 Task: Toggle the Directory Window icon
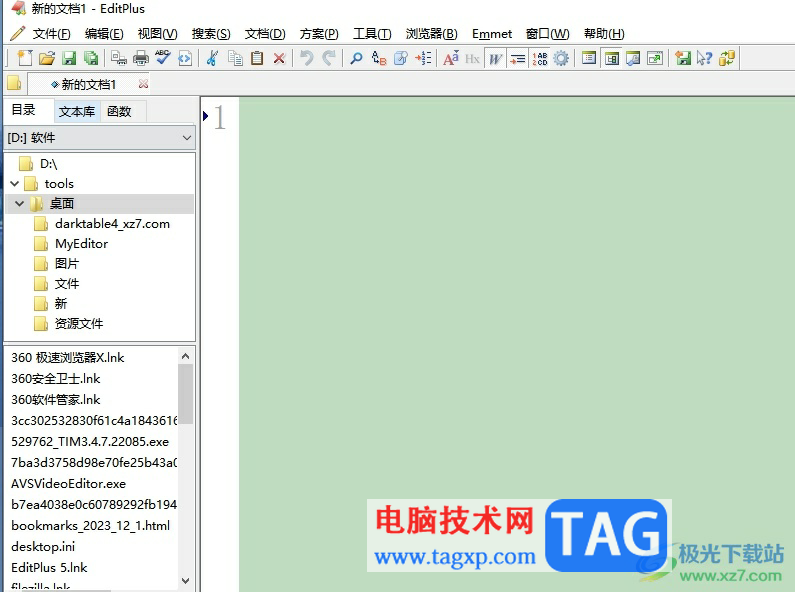coord(589,58)
